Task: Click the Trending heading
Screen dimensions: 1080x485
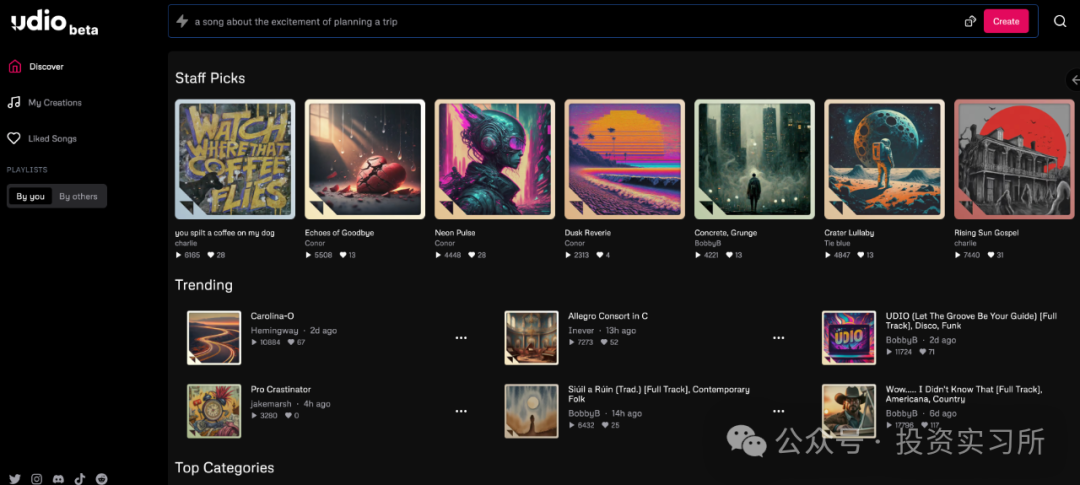Action: pos(204,285)
